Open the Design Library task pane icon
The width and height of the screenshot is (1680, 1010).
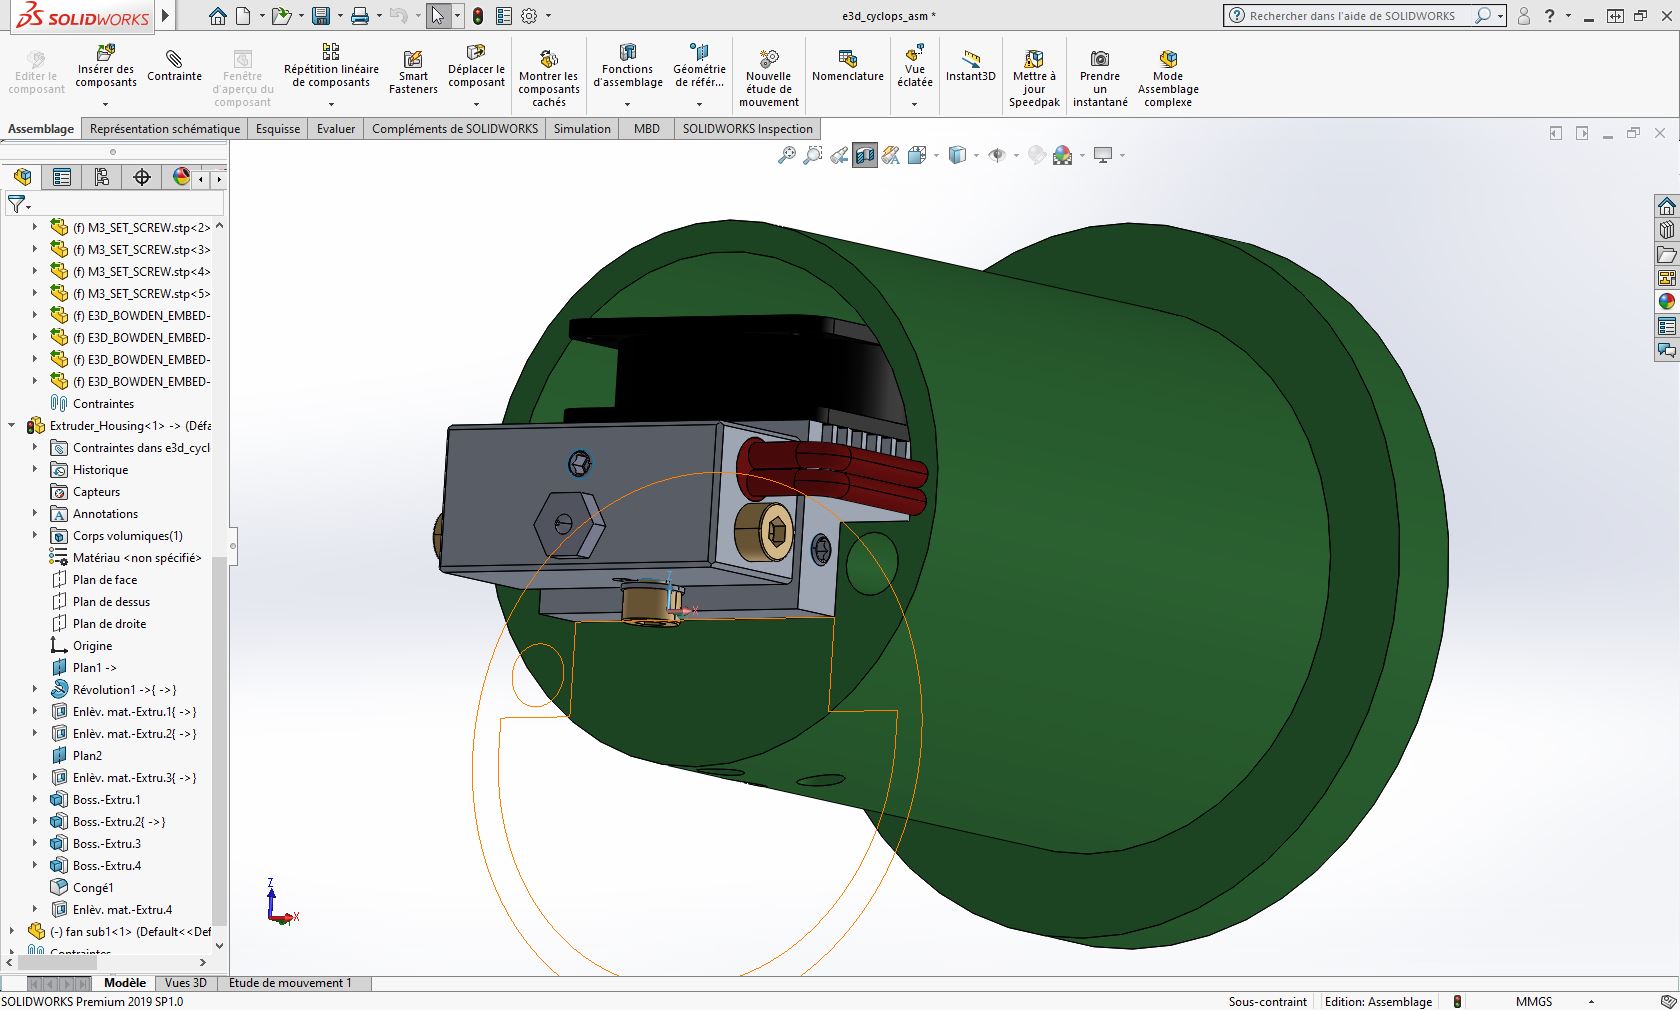(x=1666, y=230)
